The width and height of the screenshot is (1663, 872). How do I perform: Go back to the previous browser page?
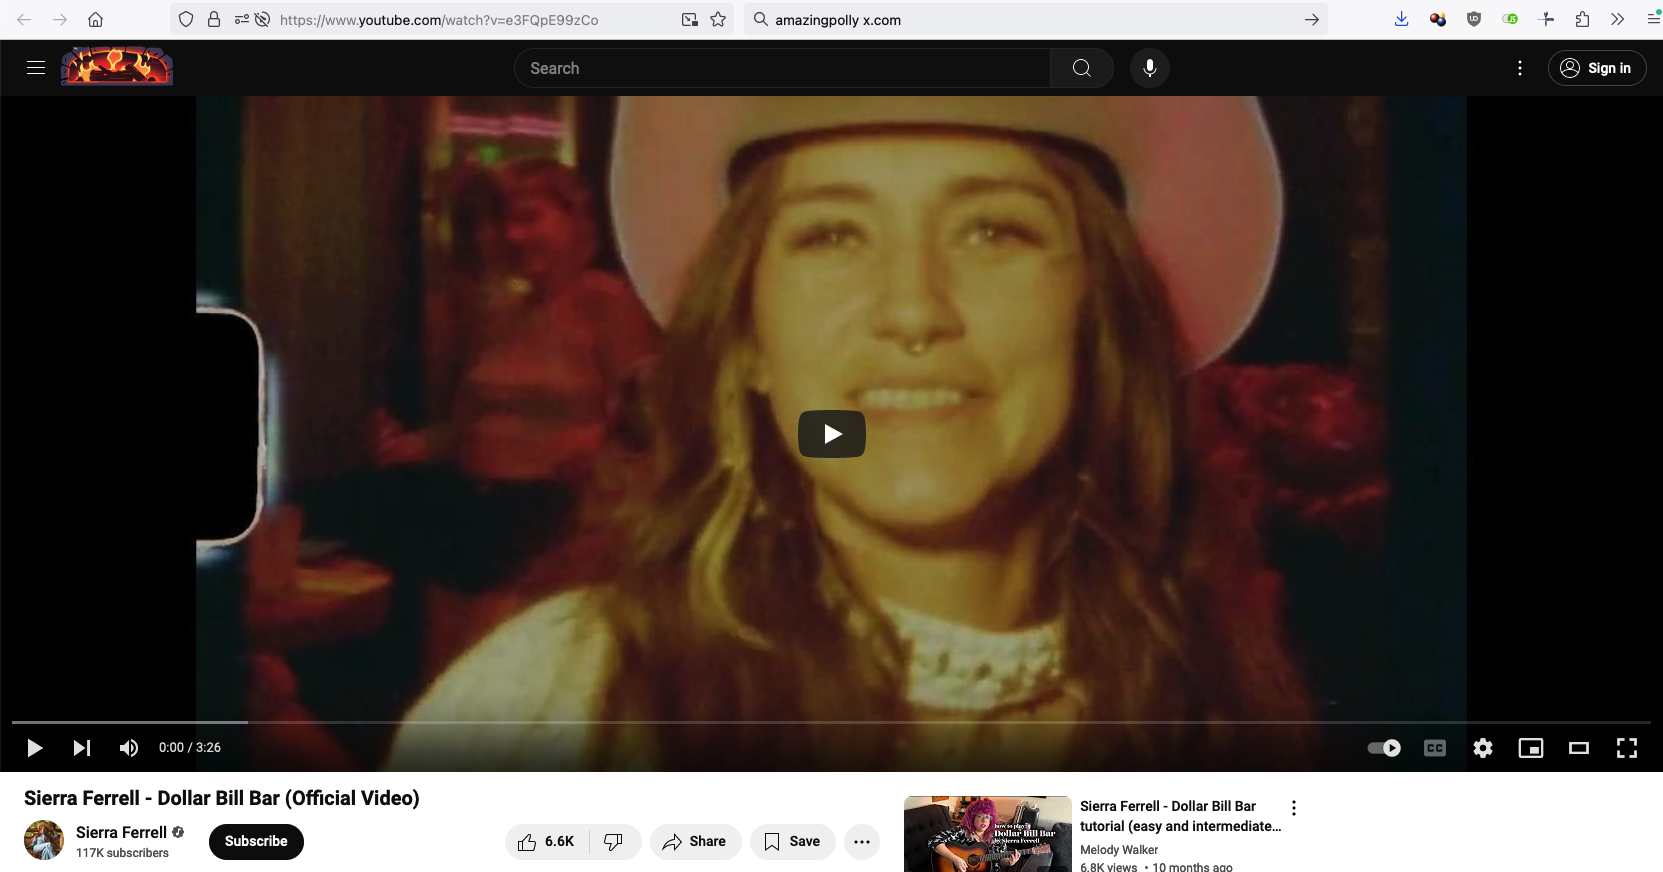point(24,19)
